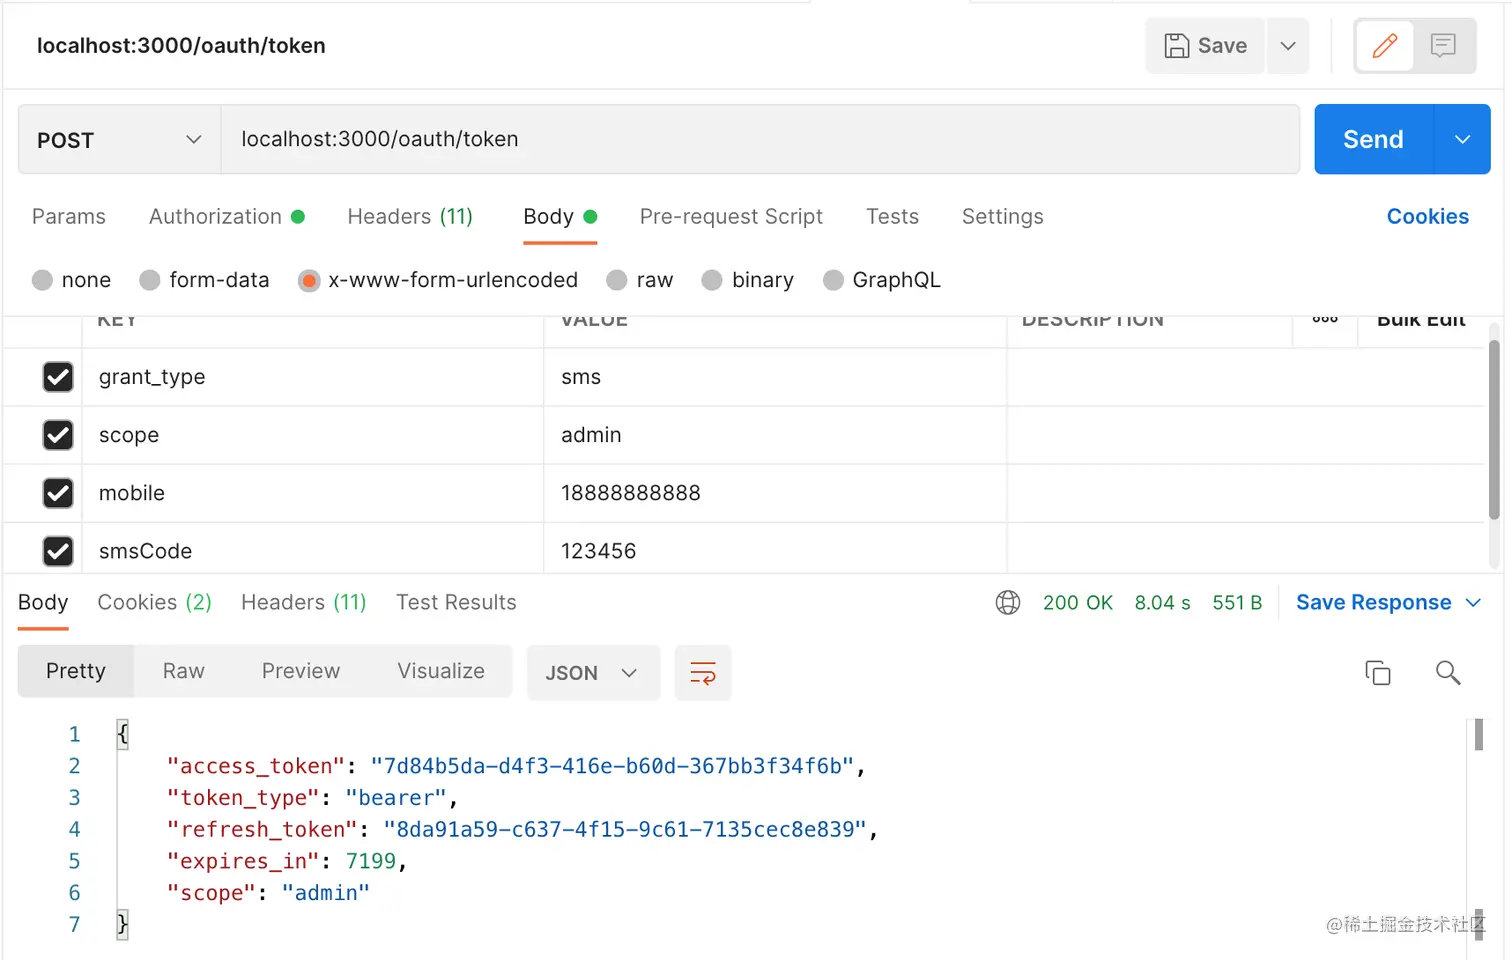Click the network globe icon
This screenshot has width=1512, height=960.
(x=1008, y=603)
